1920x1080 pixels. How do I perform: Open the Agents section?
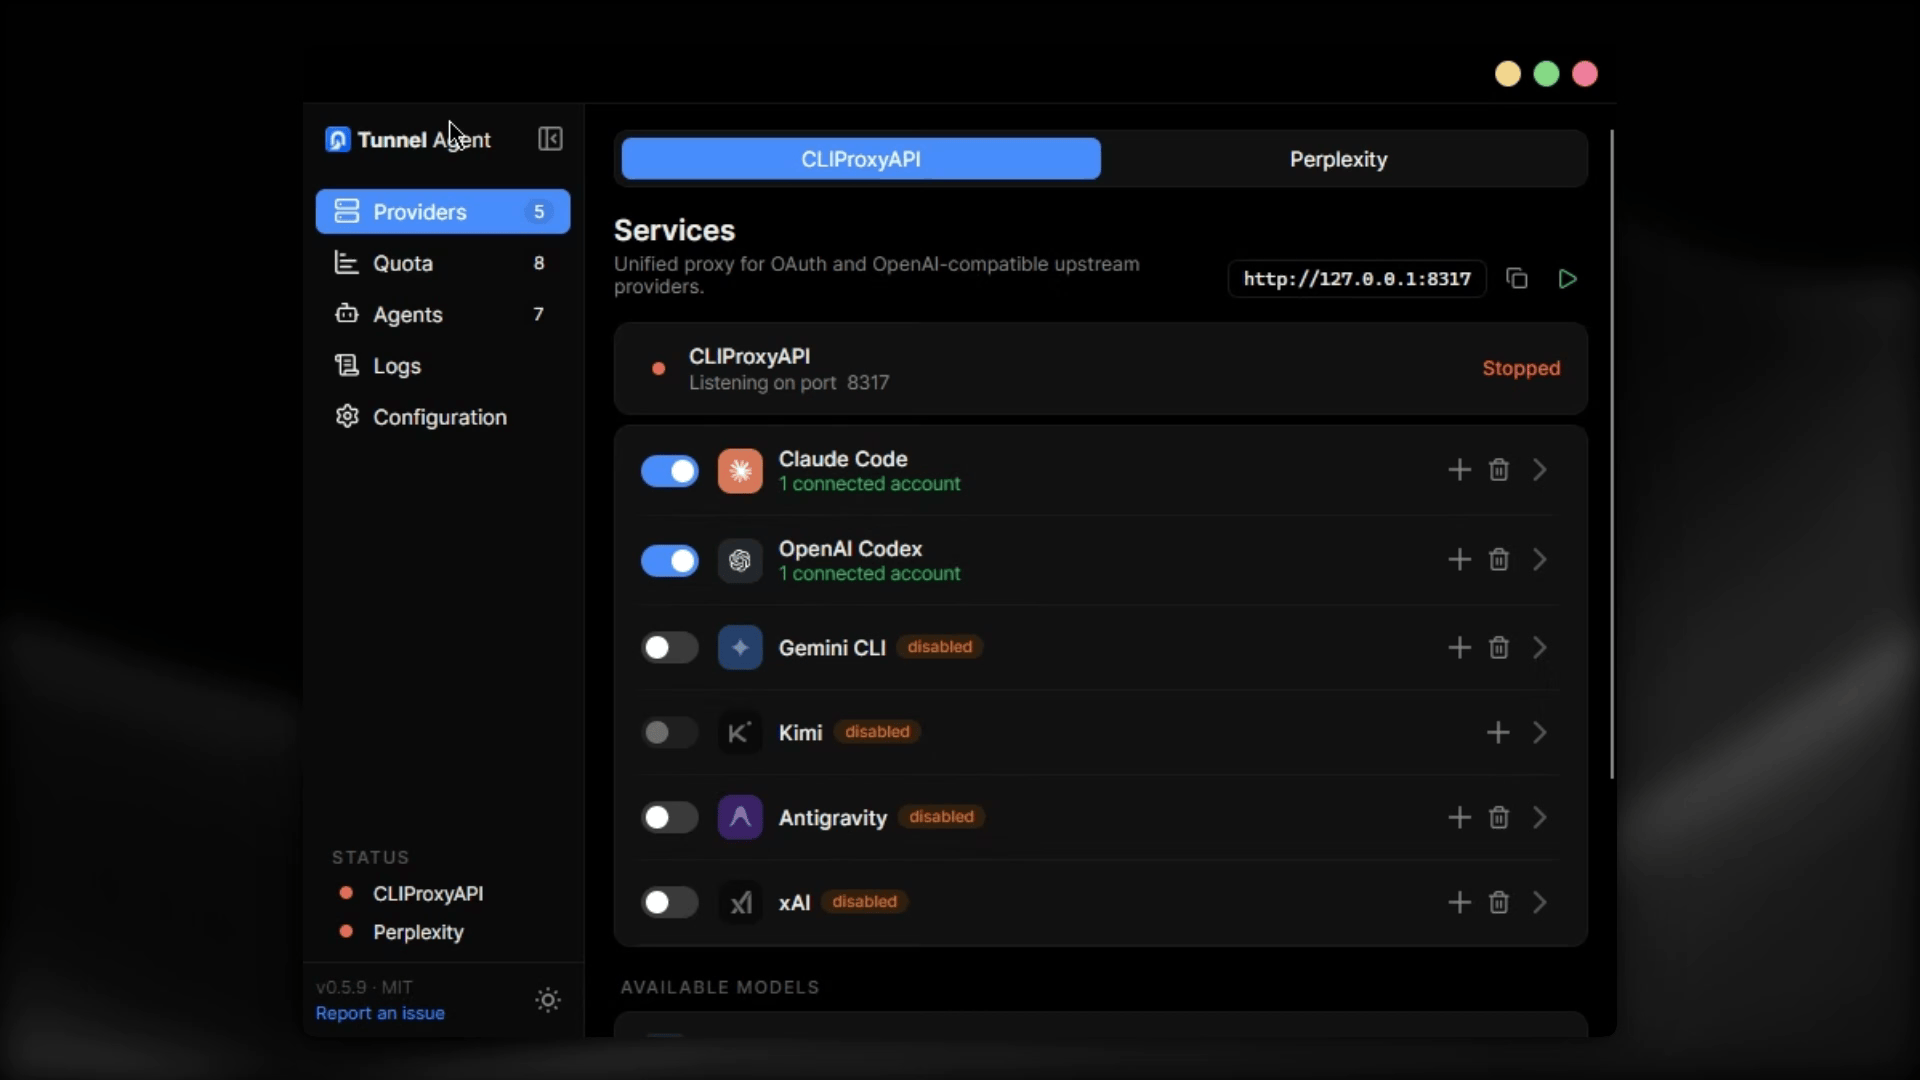tap(443, 315)
